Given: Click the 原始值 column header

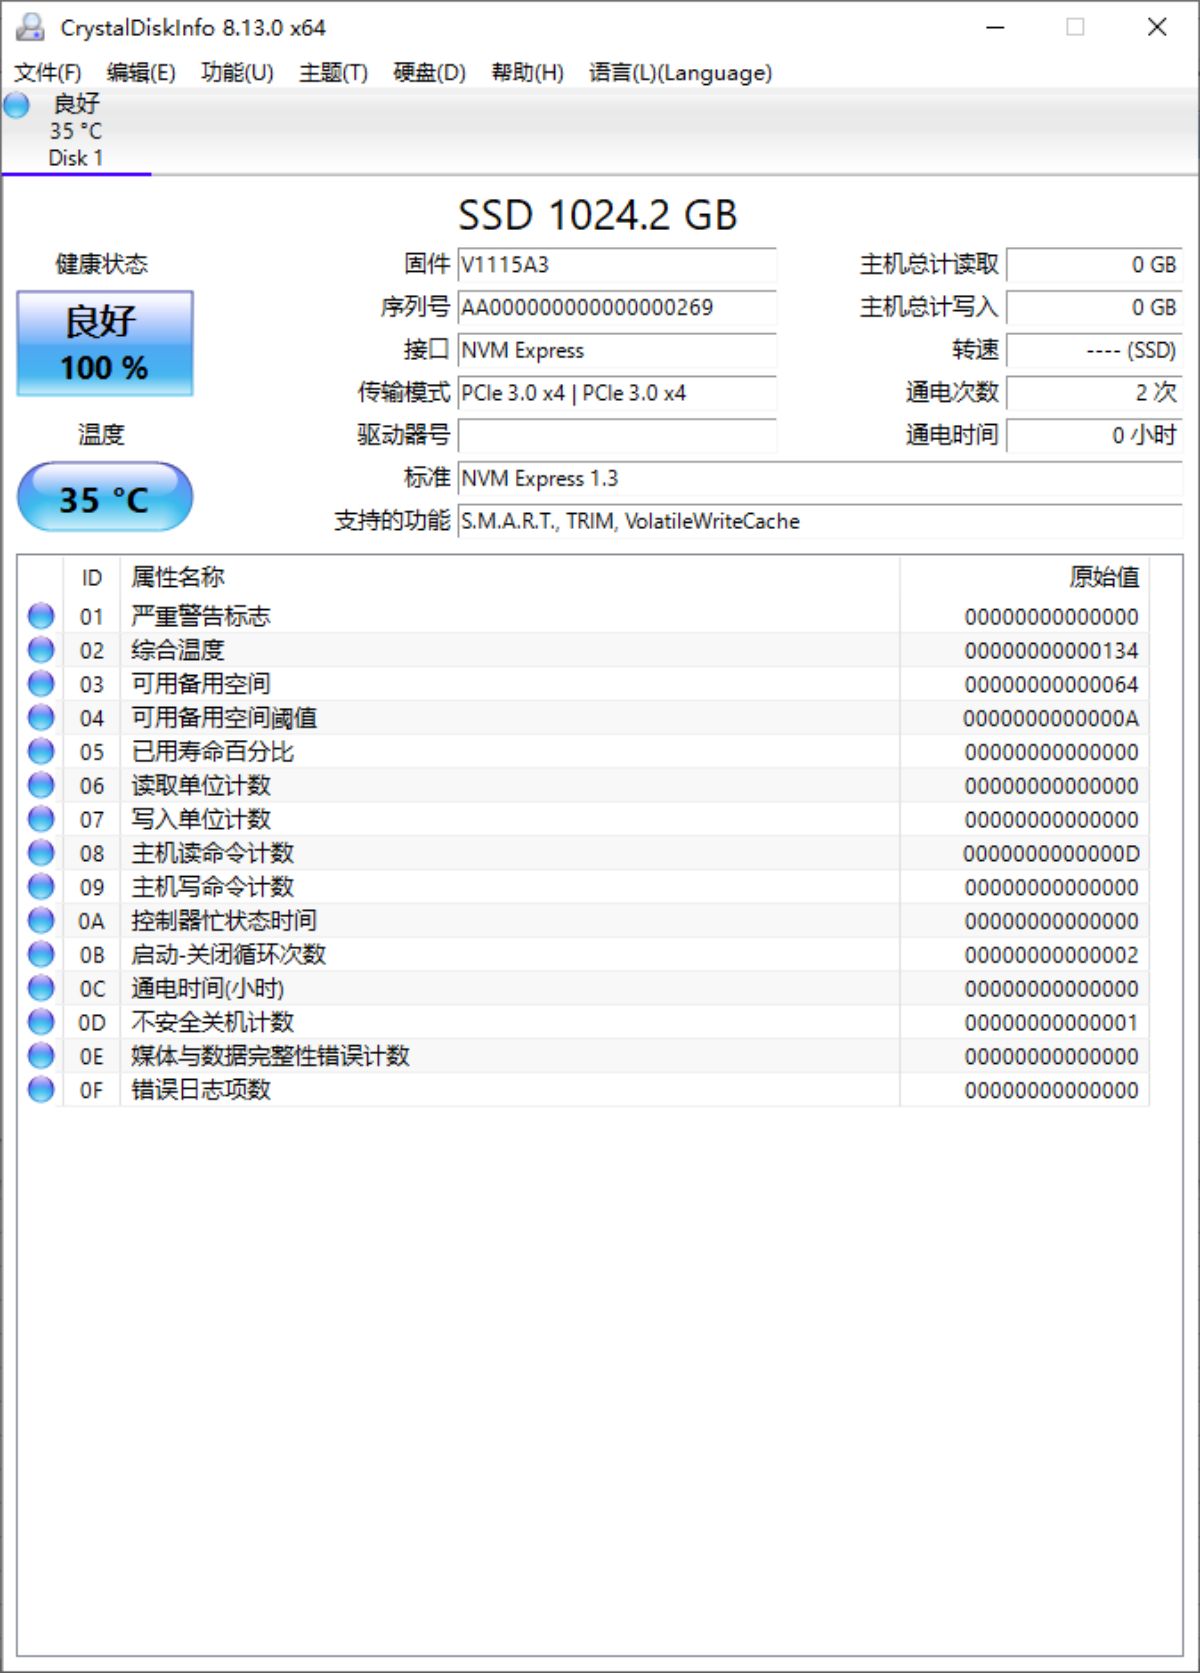Looking at the screenshot, I should click(1024, 578).
